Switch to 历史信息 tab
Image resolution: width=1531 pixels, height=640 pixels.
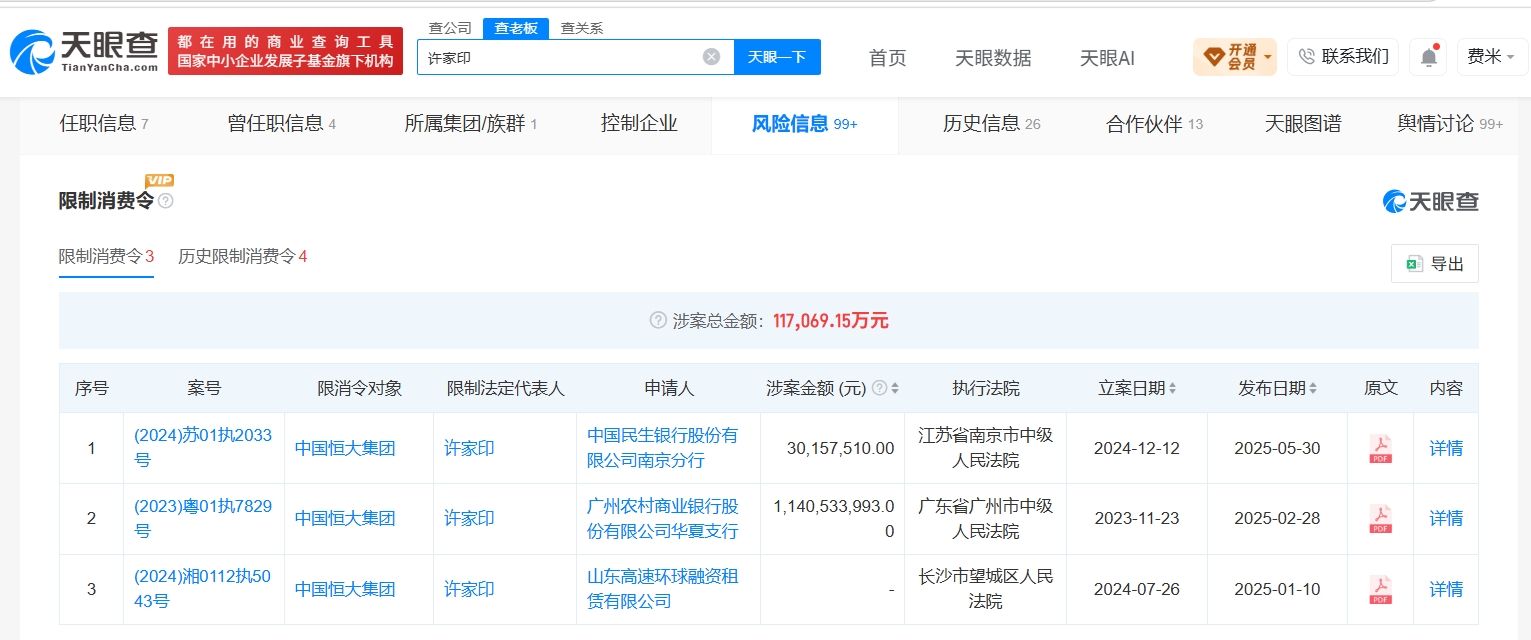[991, 124]
